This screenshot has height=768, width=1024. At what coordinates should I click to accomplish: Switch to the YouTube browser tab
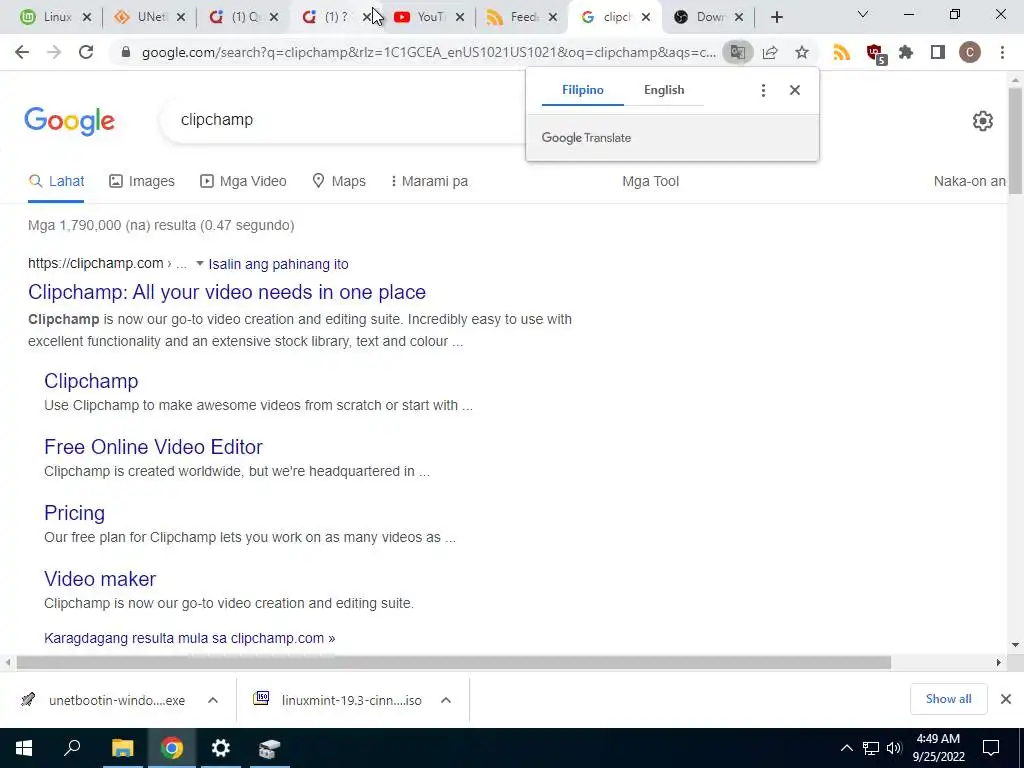pyautogui.click(x=428, y=18)
